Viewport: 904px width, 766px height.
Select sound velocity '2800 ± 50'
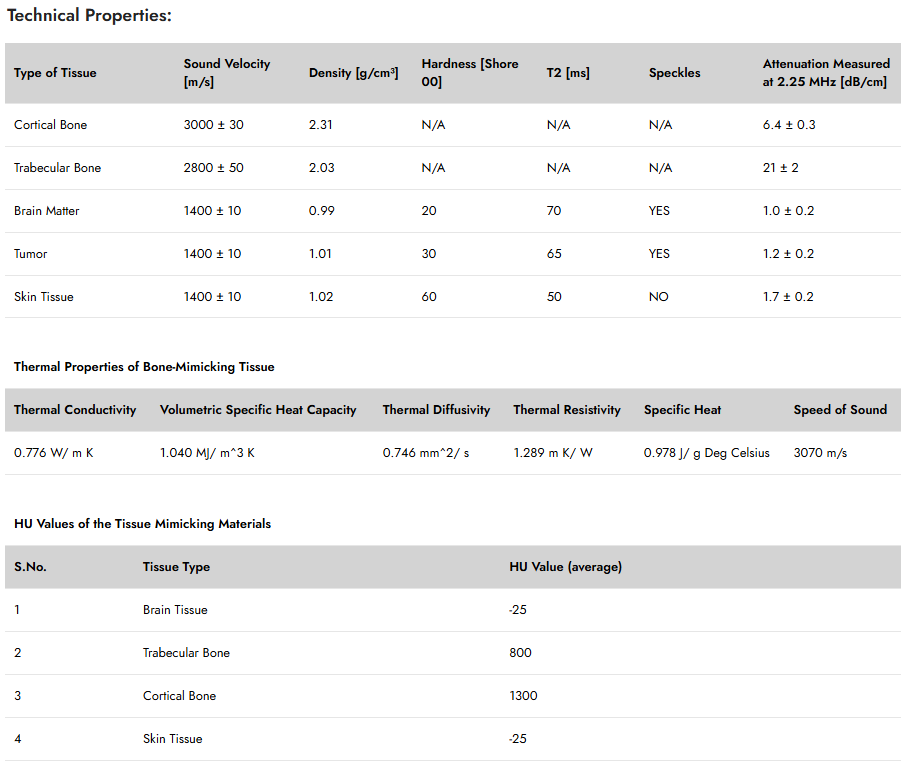coord(213,168)
